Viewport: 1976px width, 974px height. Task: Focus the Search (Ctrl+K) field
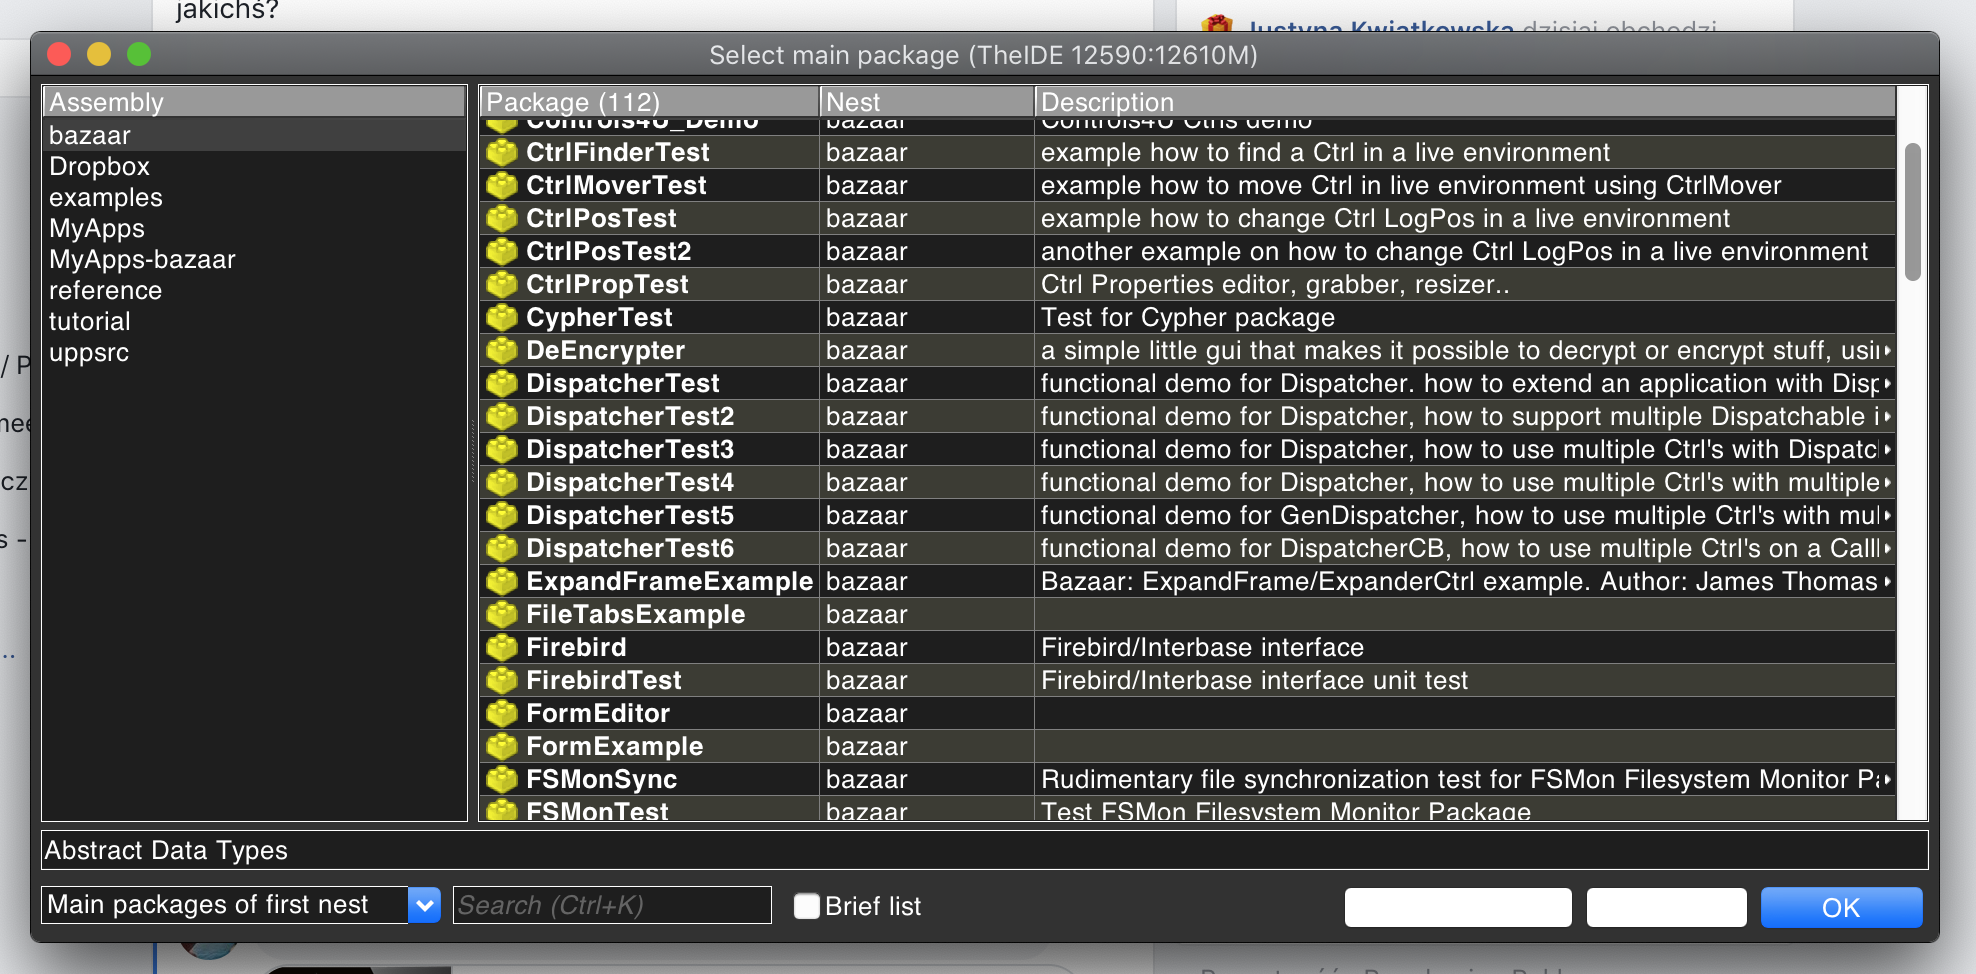coord(612,906)
